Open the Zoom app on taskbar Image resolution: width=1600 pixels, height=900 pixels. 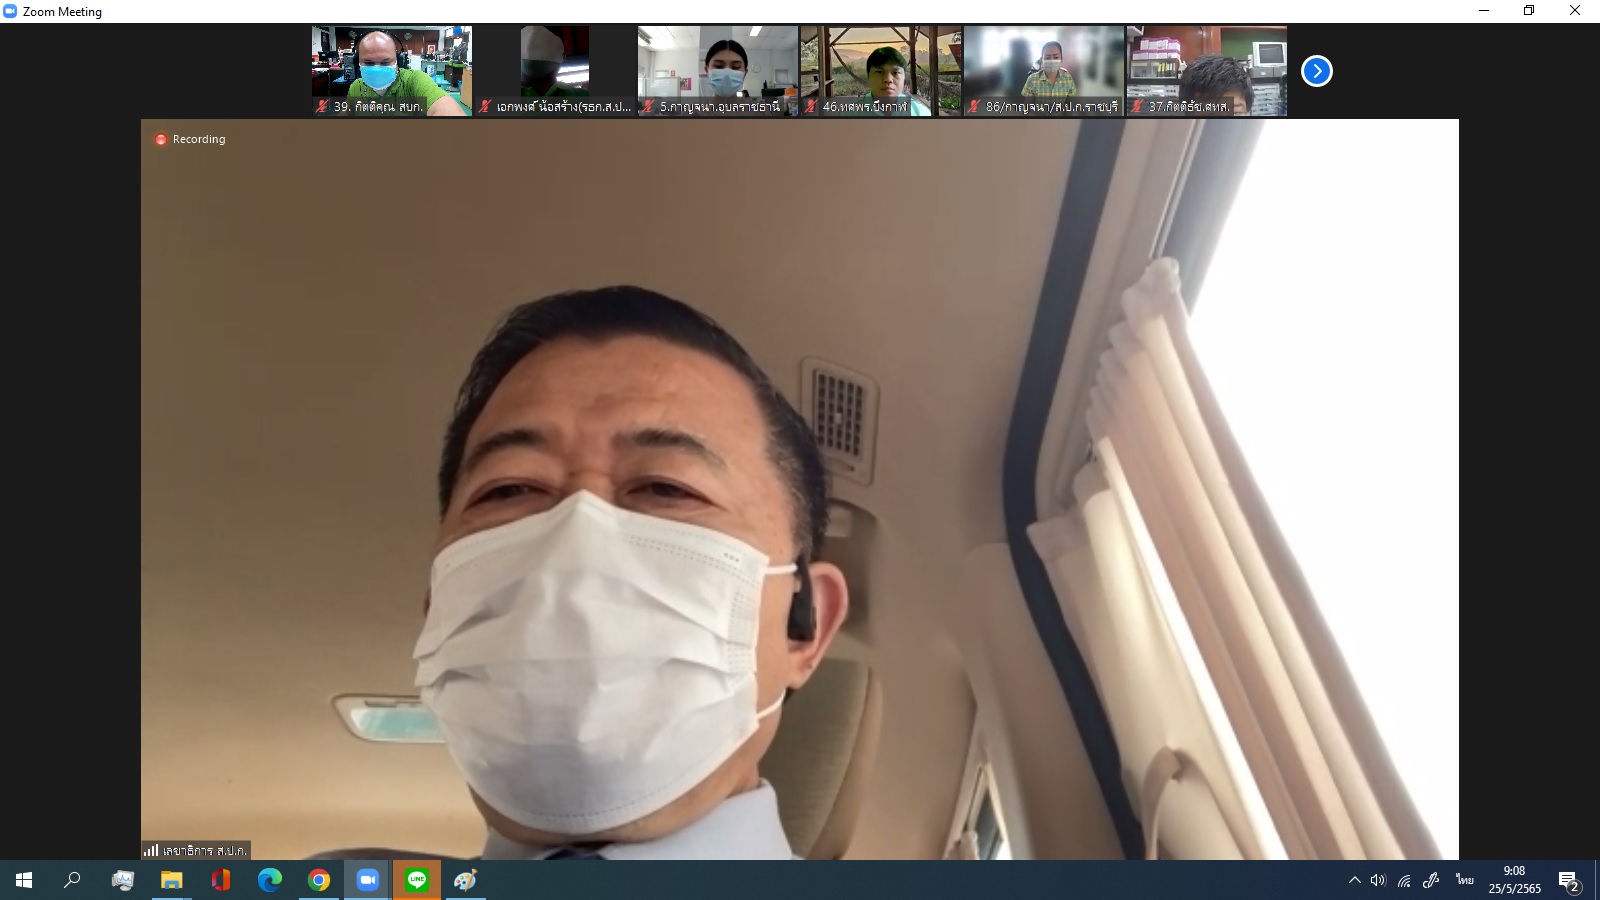[368, 880]
